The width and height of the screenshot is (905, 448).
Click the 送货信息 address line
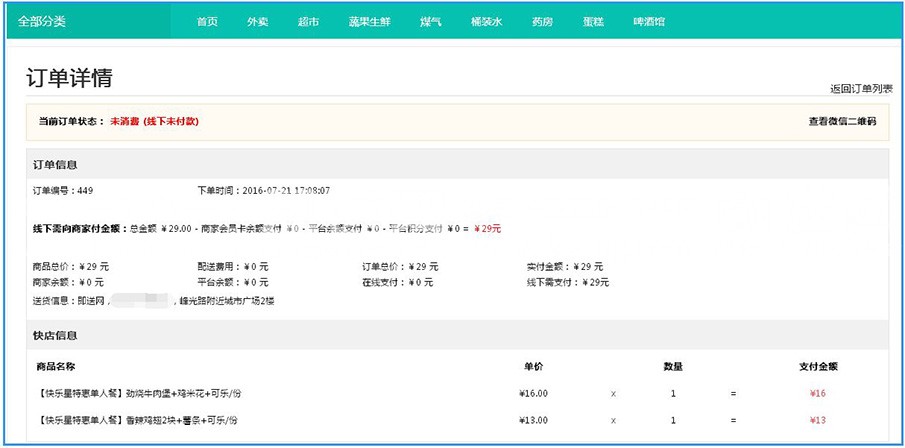coord(154,301)
